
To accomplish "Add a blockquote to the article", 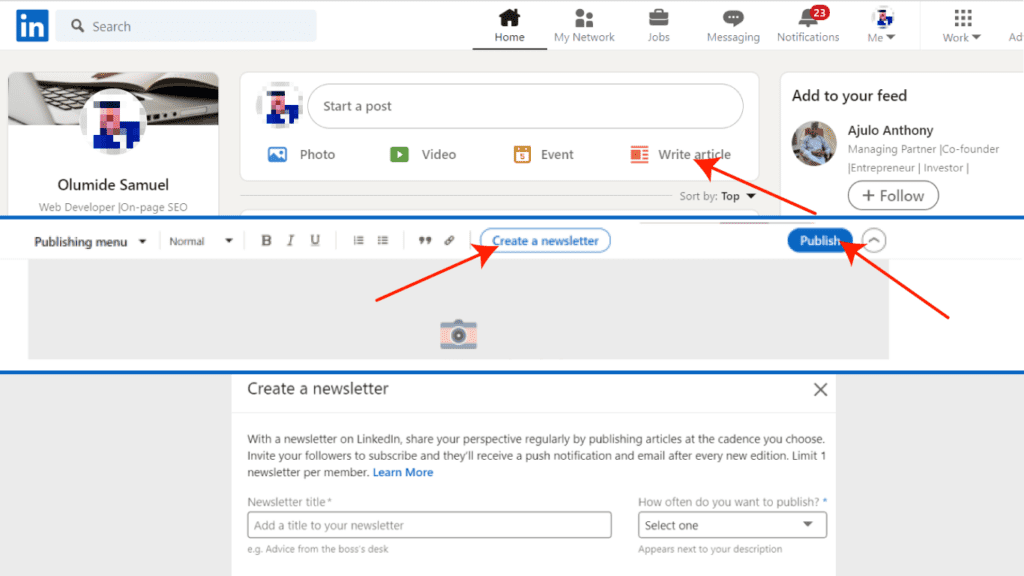I will click(x=424, y=240).
